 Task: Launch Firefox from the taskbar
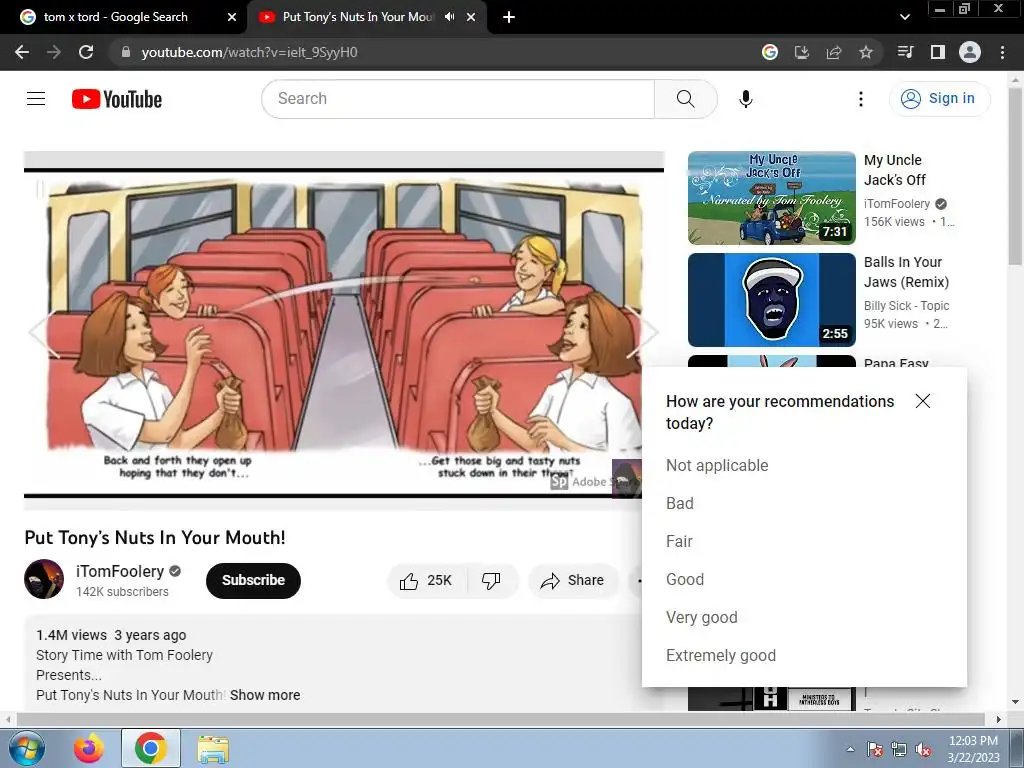[x=88, y=748]
